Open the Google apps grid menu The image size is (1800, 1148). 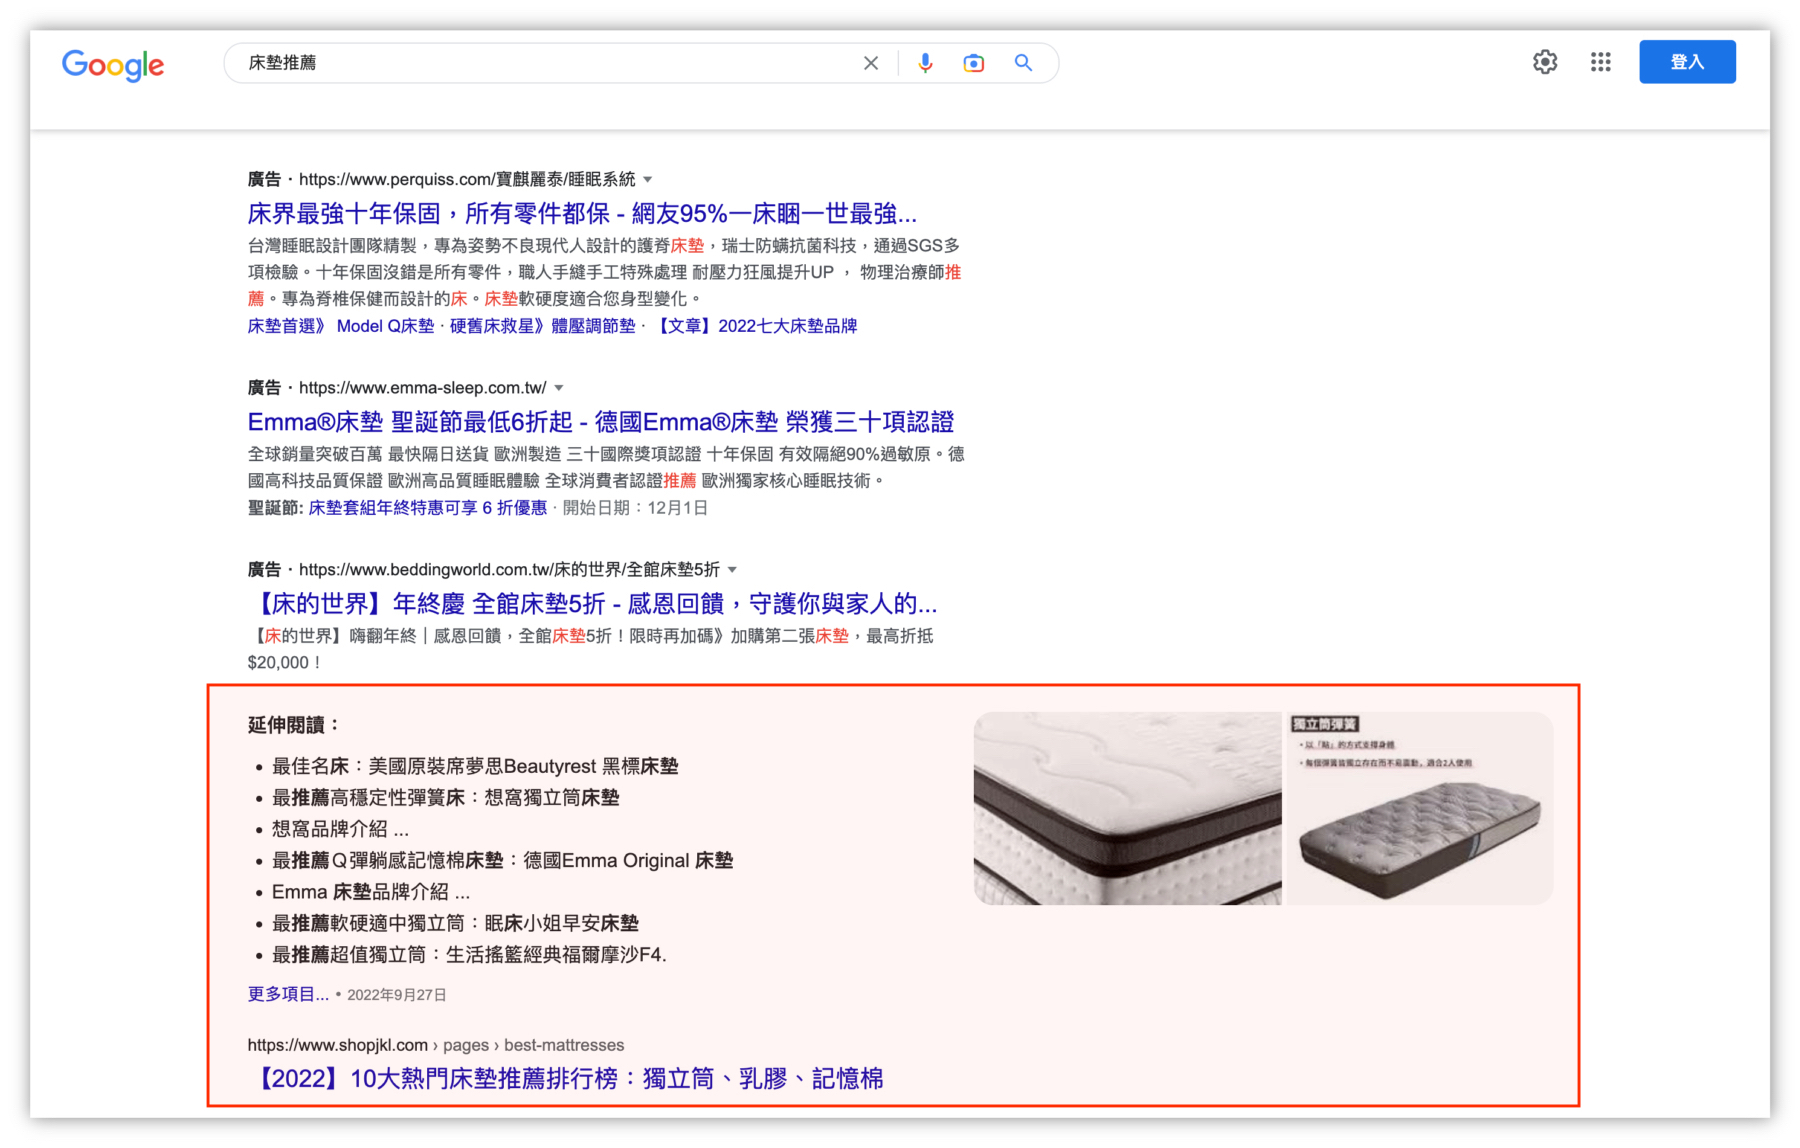click(1600, 62)
